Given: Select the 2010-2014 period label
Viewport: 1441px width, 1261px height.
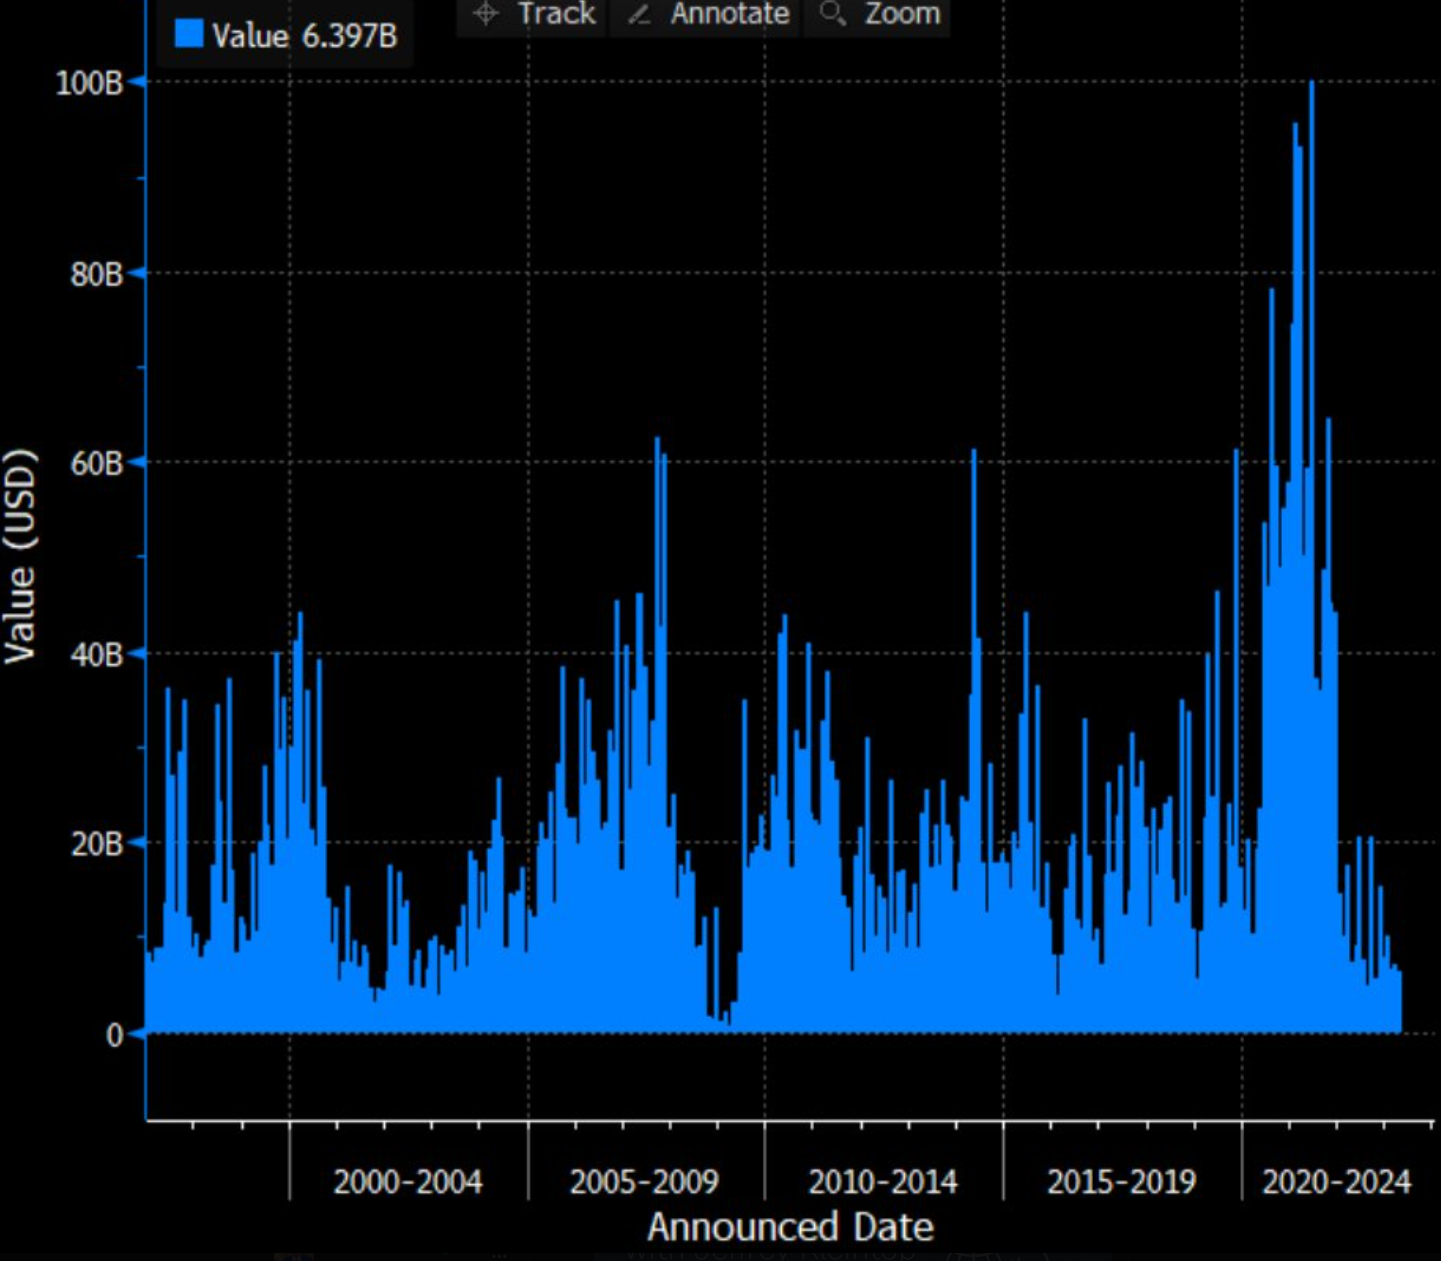Looking at the screenshot, I should (882, 1182).
